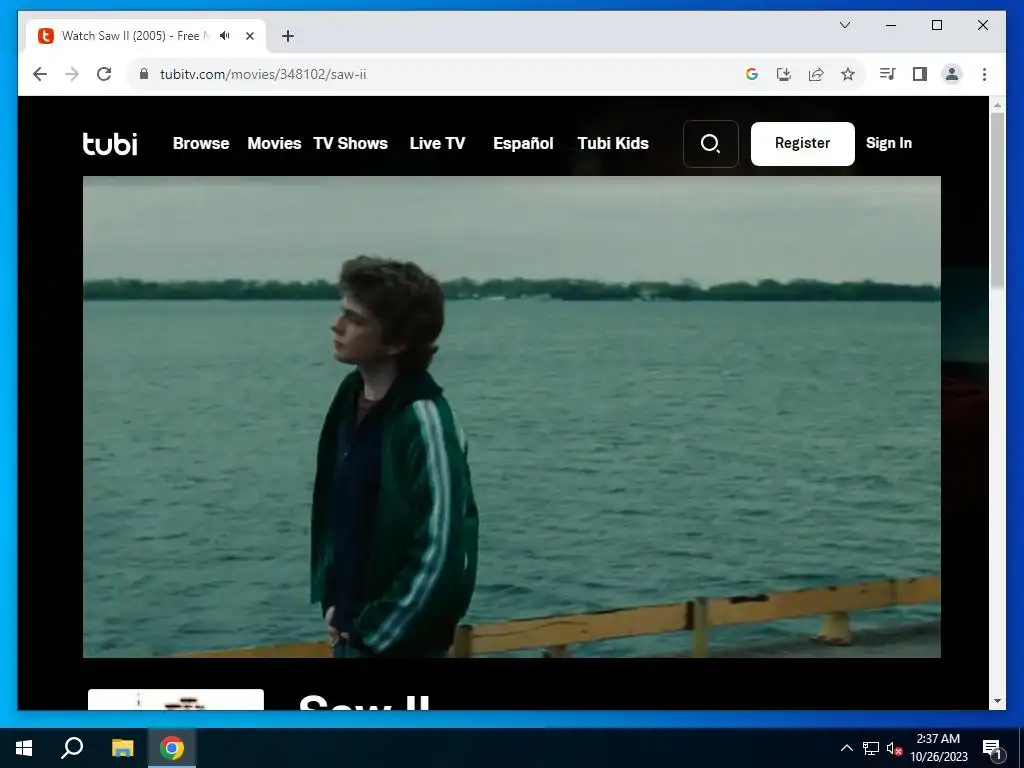Go to TV Shows section
Viewport: 1024px width, 768px height.
point(351,144)
